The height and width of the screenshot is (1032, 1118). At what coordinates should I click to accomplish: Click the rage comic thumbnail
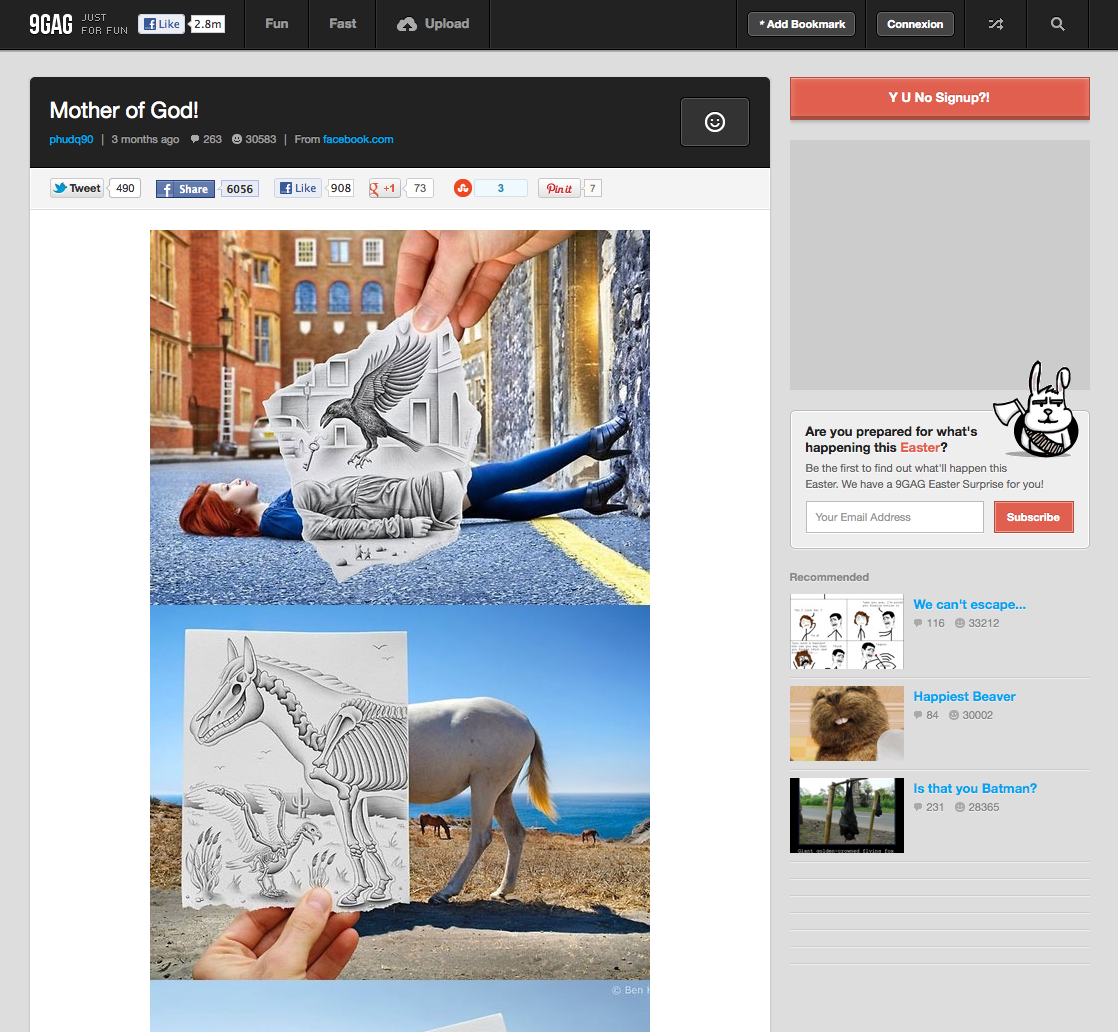846,631
